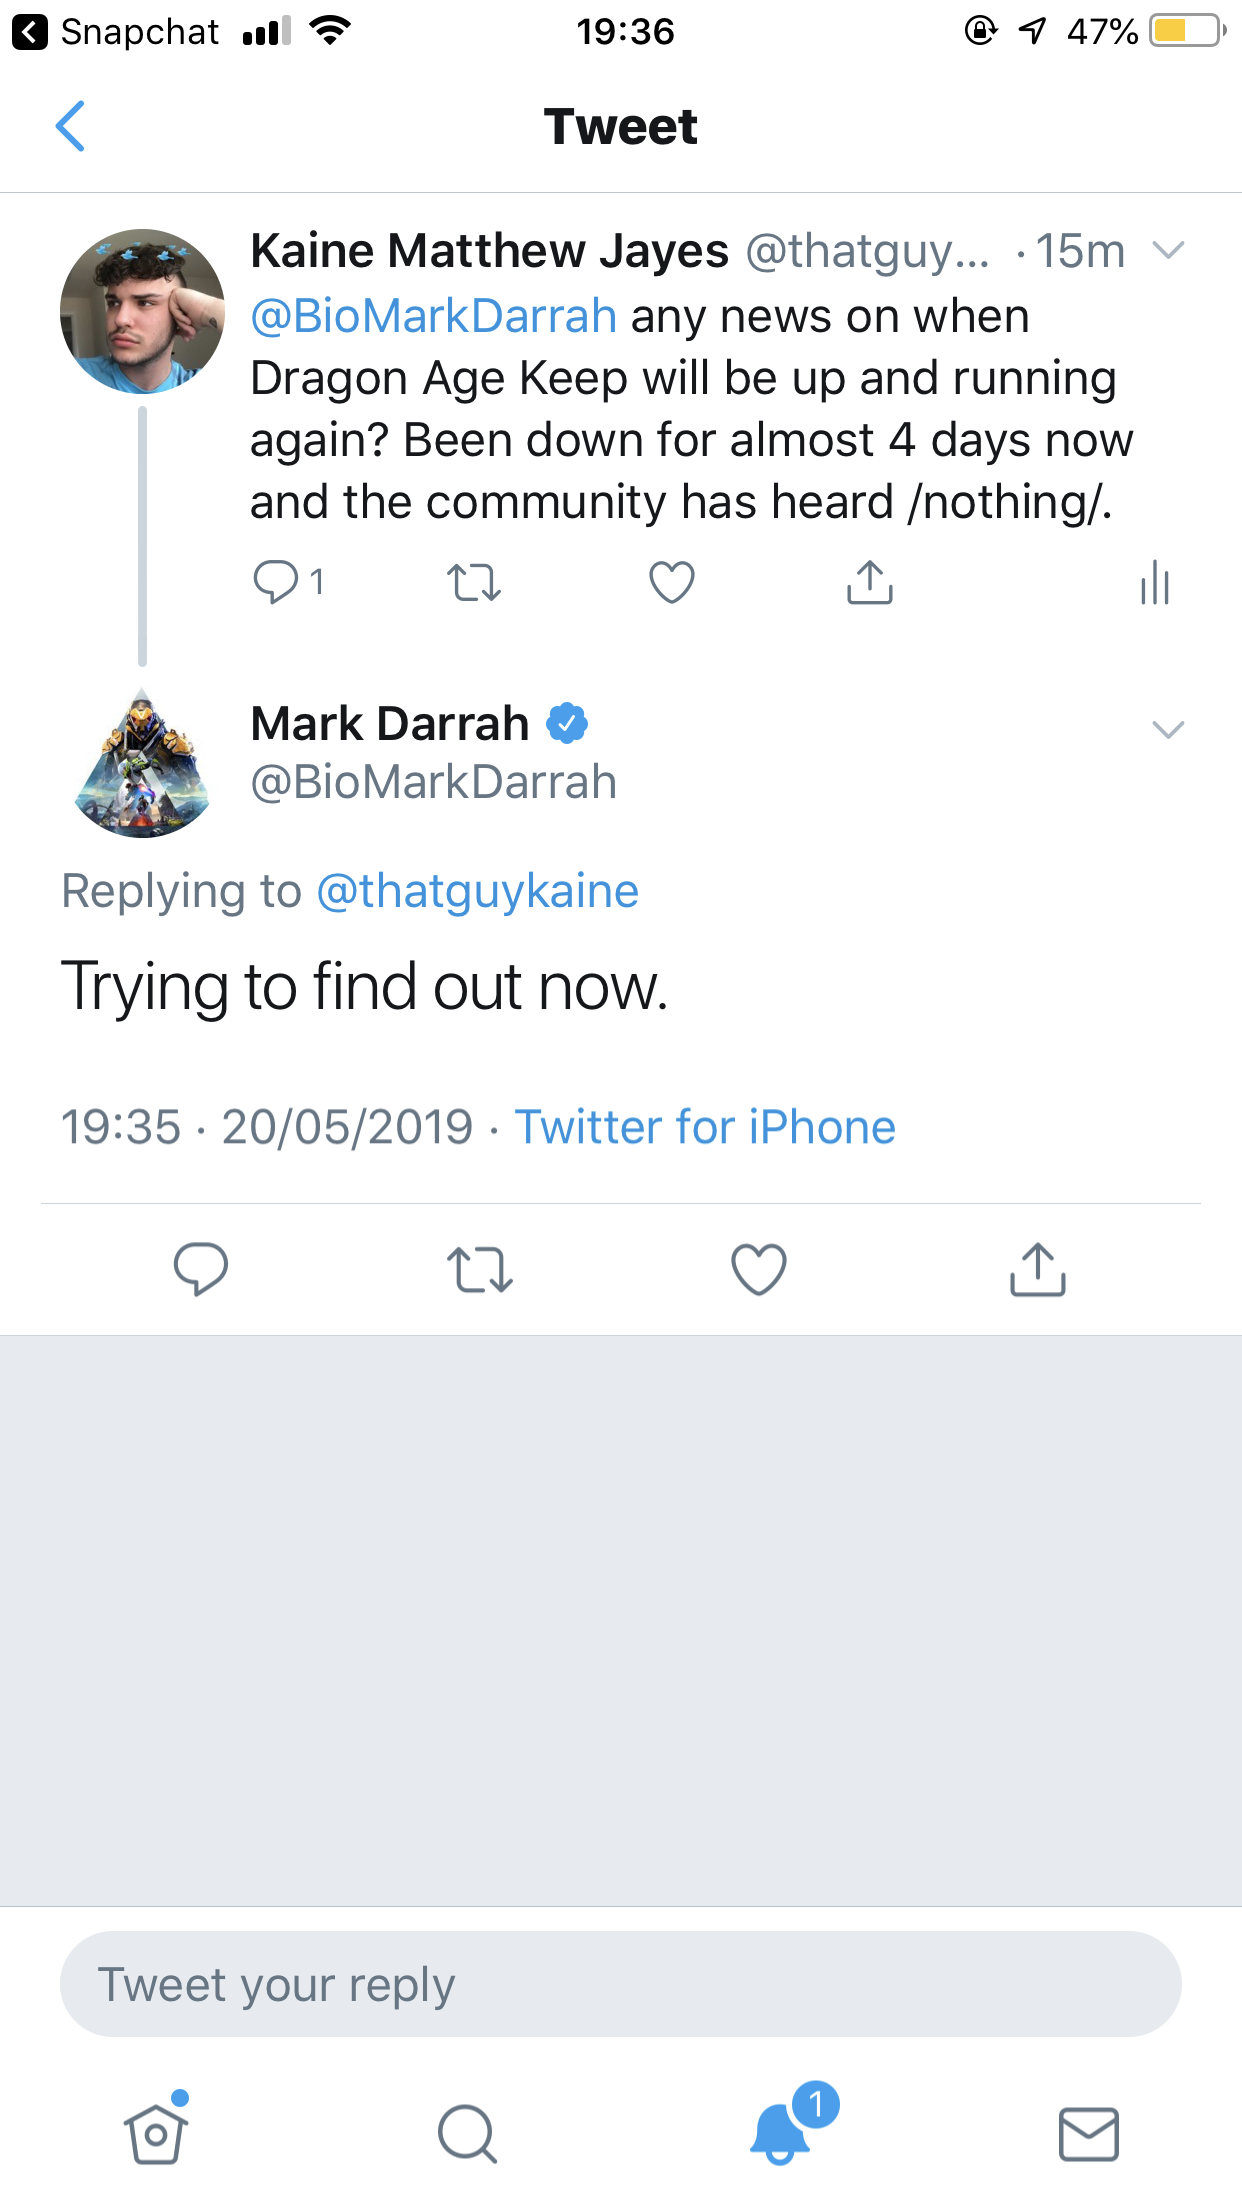Viewport: 1242px width, 2208px height.
Task: Focus the Tweet your reply field
Action: coord(620,1985)
